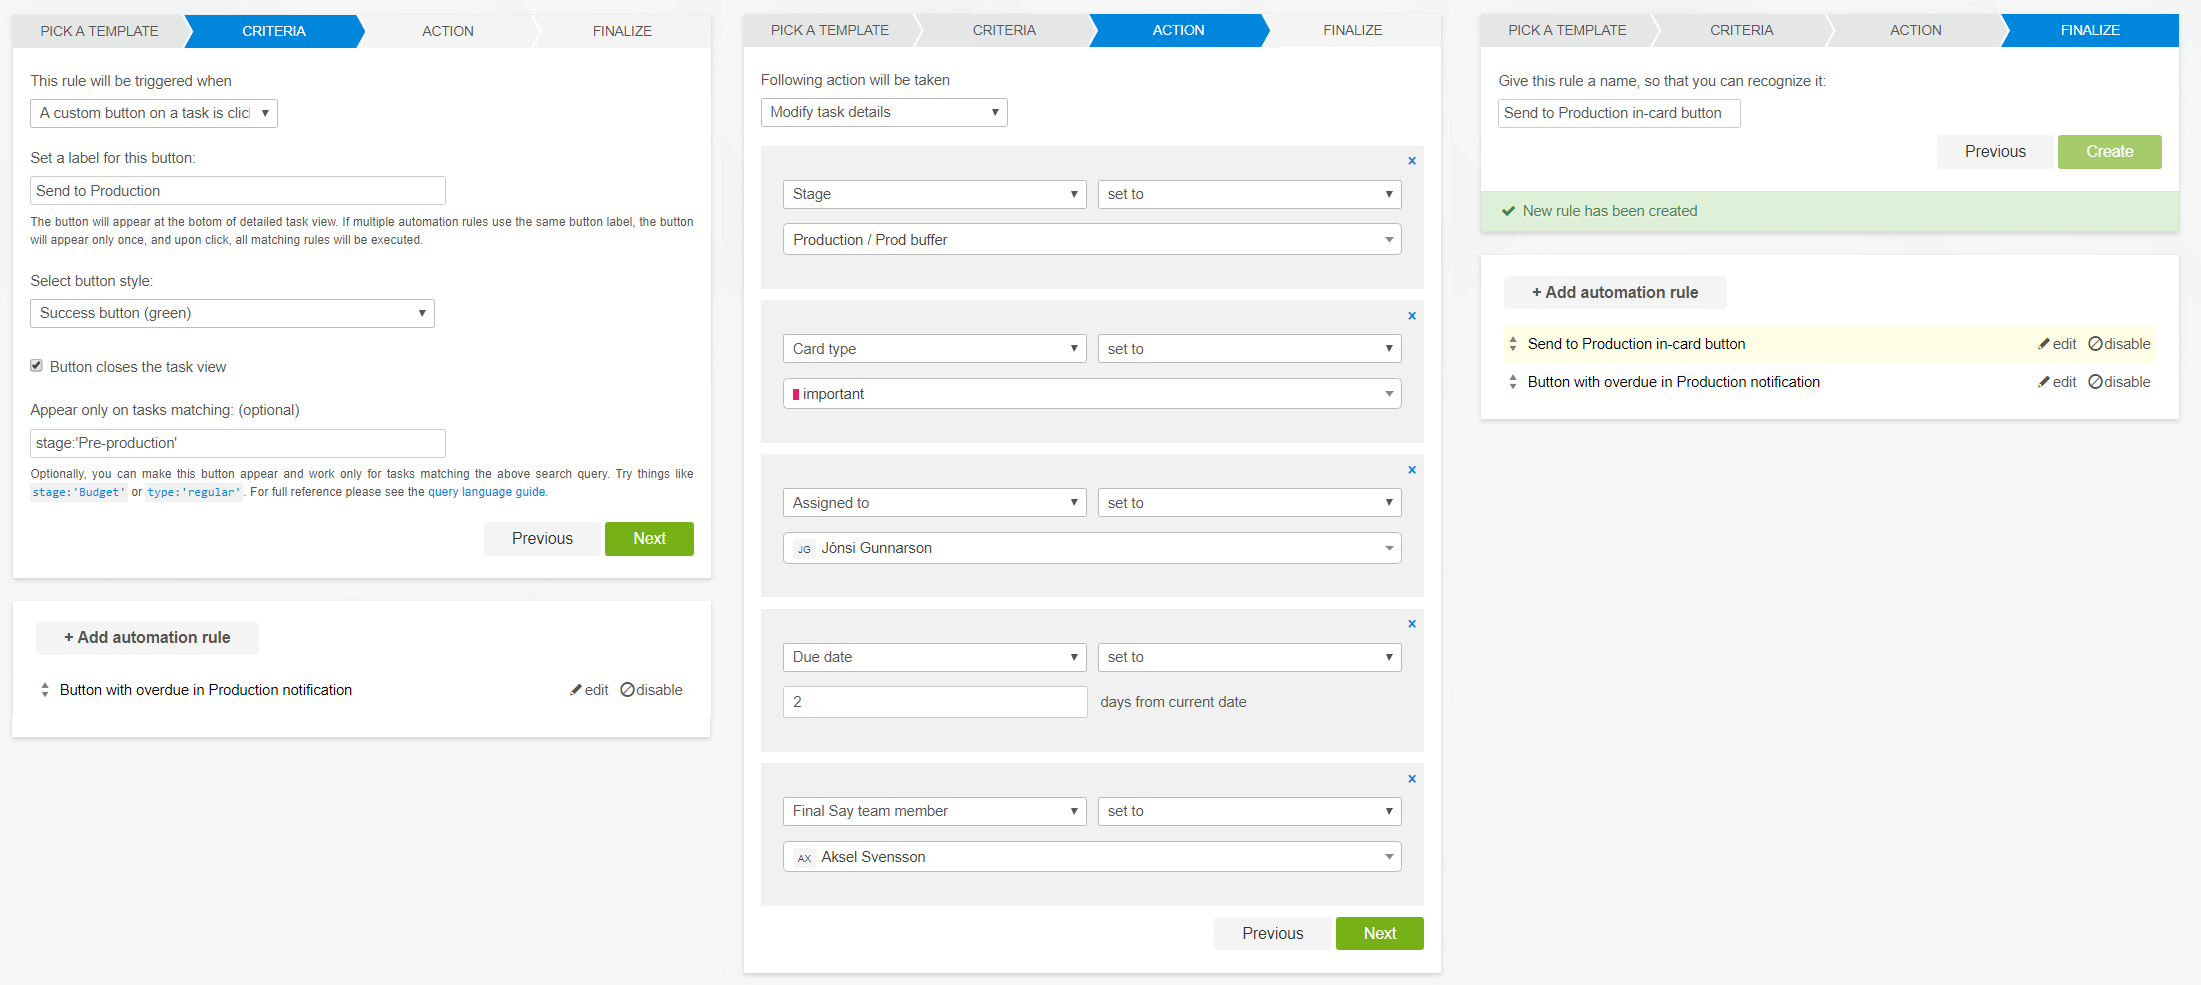Remove the Stage action block

[x=1411, y=161]
